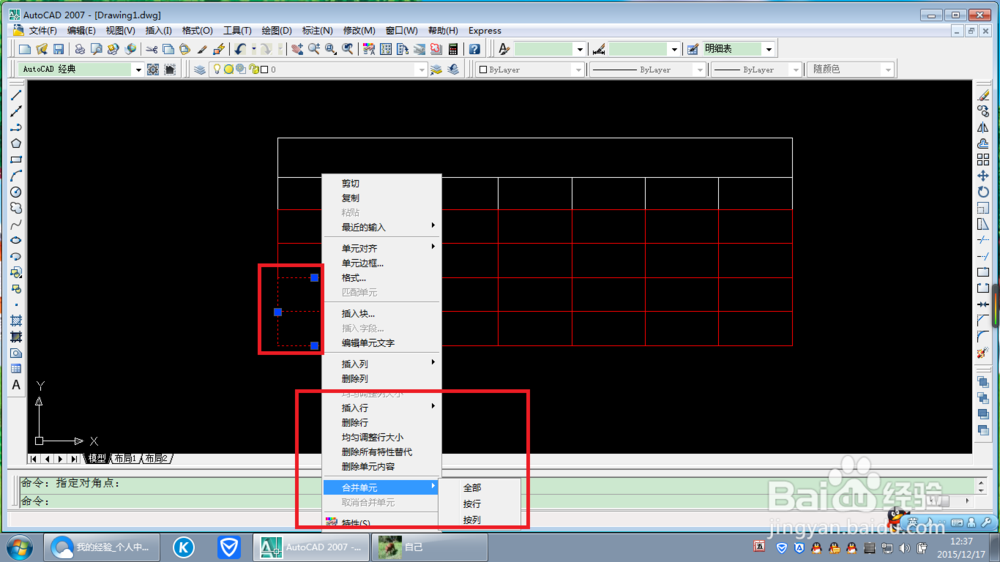Switch to the 布局2 tab
This screenshot has height=562, width=1000.
pos(156,459)
